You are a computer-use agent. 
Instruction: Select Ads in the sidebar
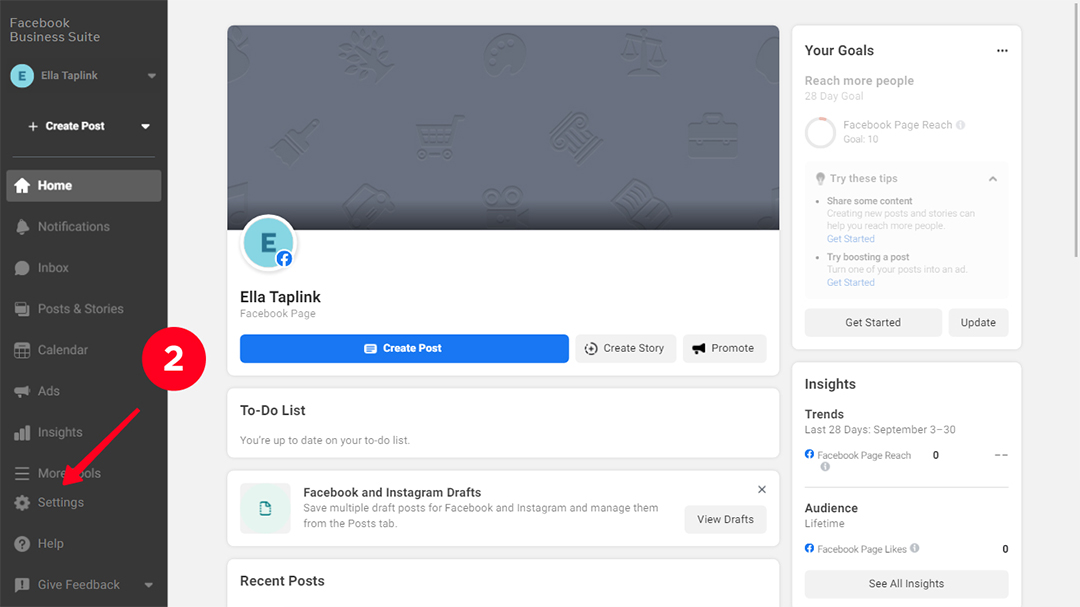83,391
